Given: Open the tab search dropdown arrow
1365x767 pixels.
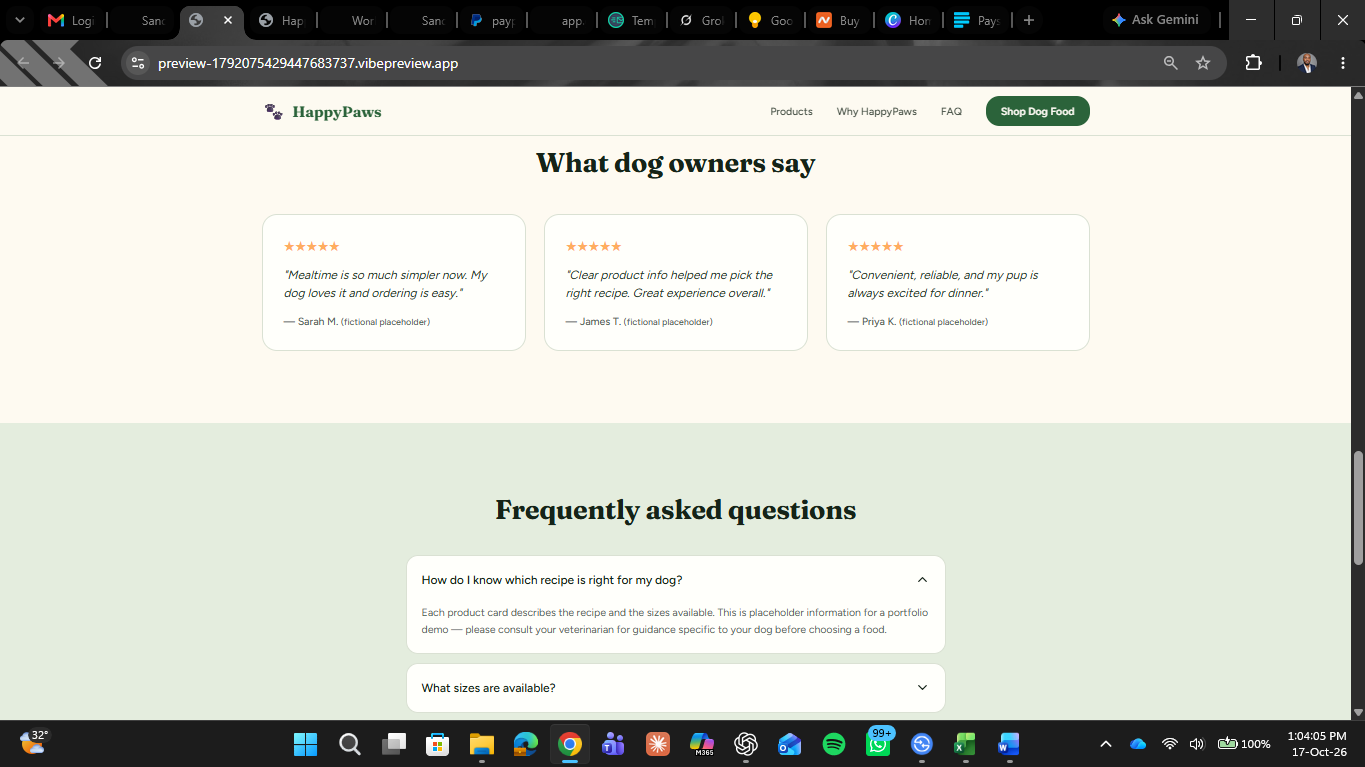Looking at the screenshot, I should coord(18,20).
